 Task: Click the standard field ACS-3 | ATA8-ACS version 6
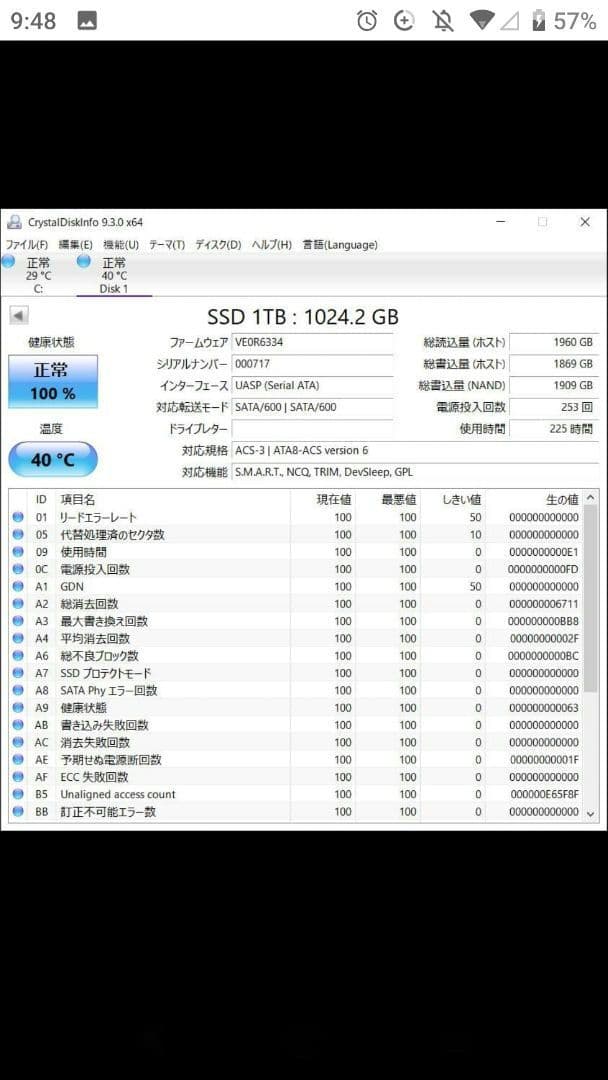point(415,450)
